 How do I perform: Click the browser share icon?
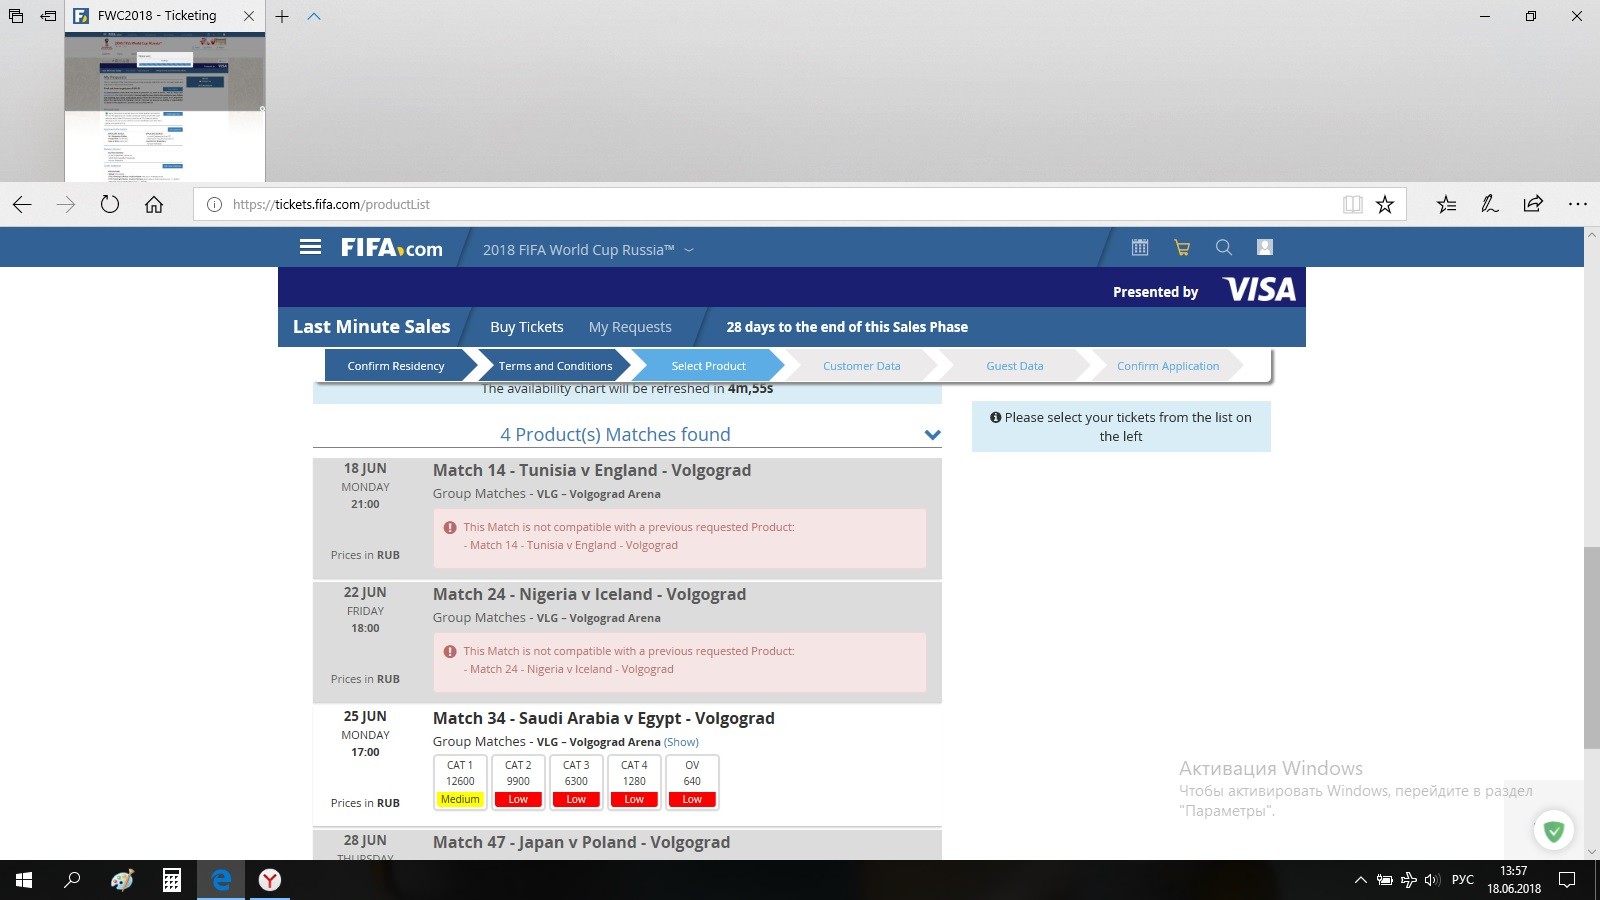pyautogui.click(x=1533, y=204)
